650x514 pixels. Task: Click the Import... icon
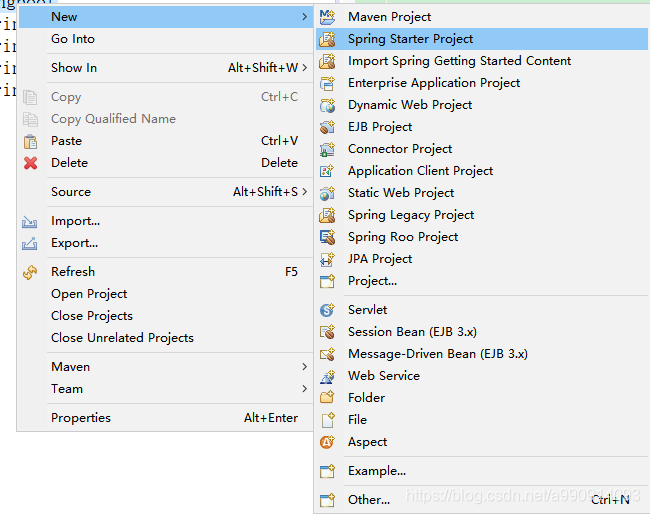[29, 222]
